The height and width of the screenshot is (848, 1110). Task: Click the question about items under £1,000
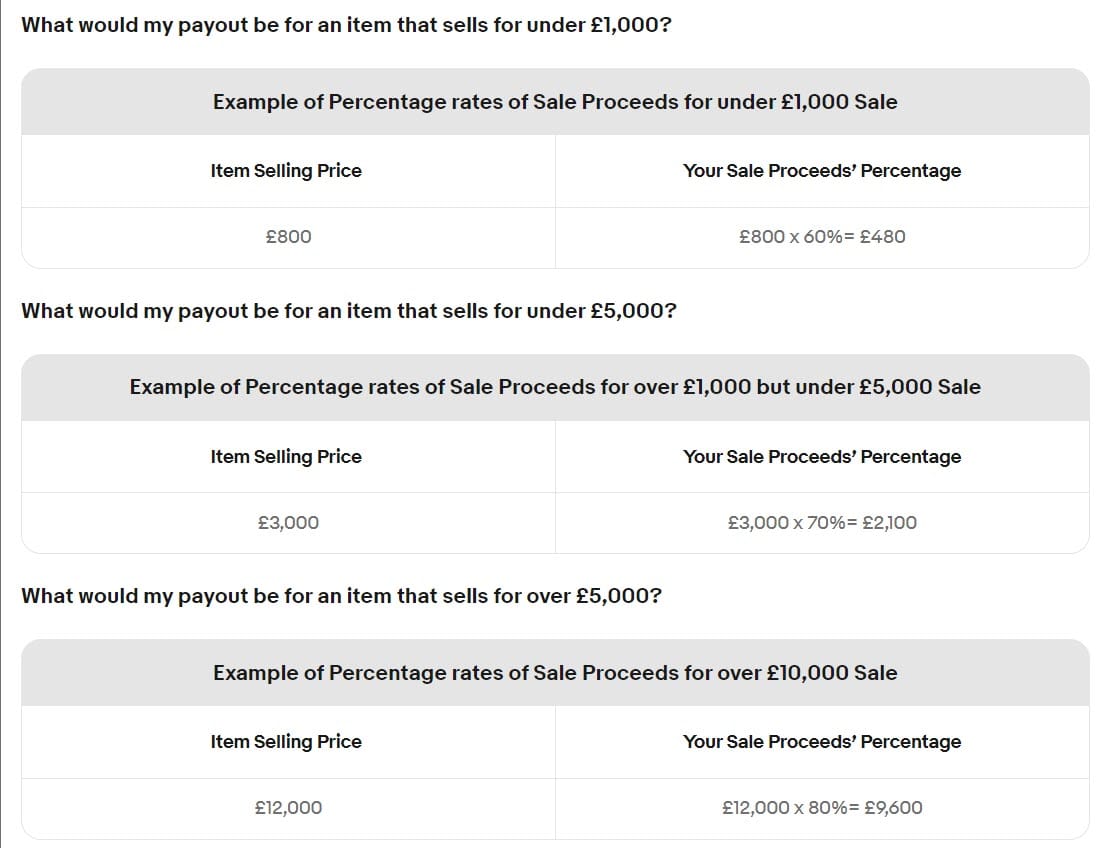point(346,25)
